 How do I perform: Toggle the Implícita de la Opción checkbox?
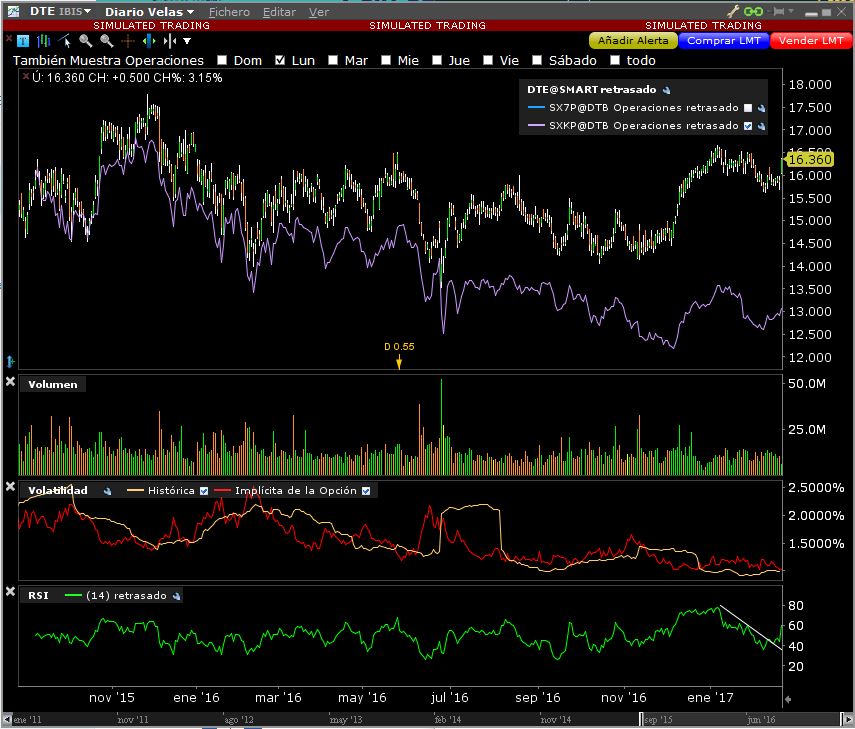pos(366,491)
